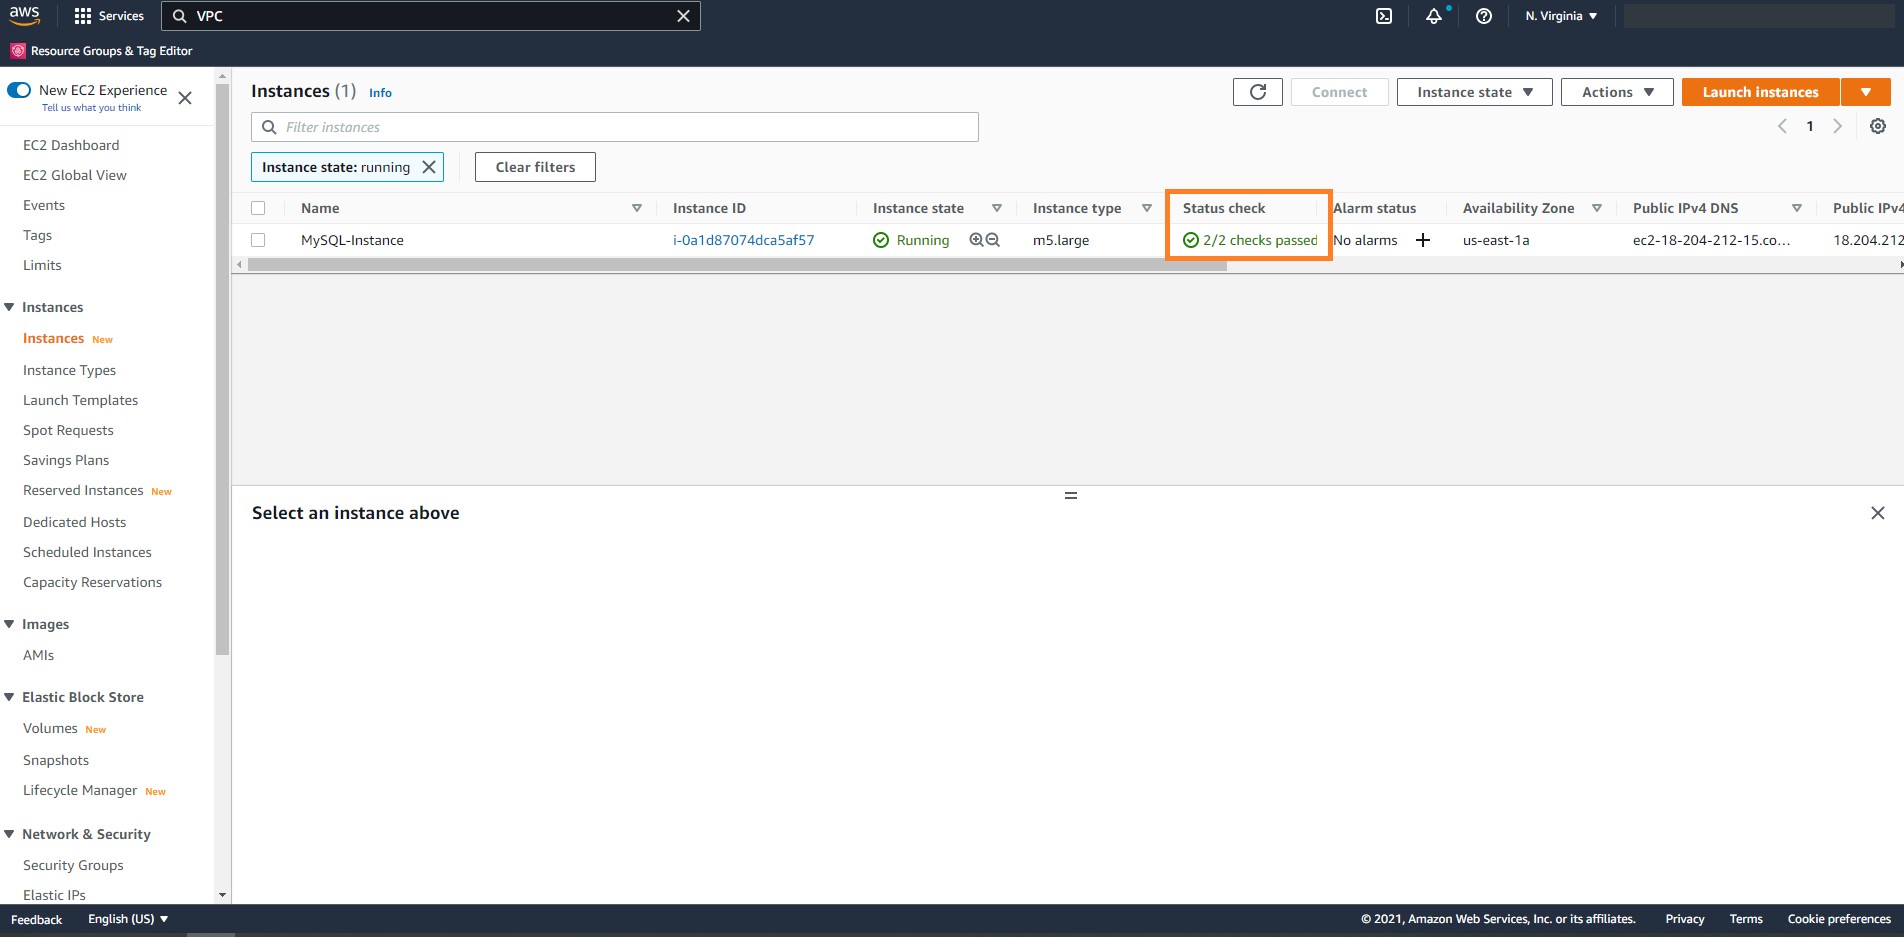
Task: Open Limits in sidebar
Action: pos(42,265)
